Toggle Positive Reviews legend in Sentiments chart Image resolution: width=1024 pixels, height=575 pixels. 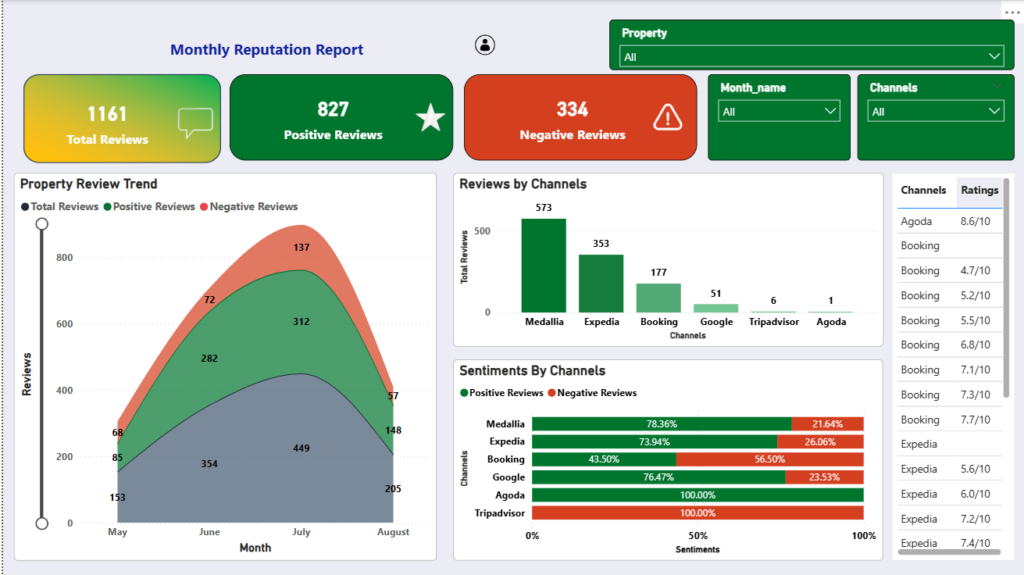(x=502, y=393)
